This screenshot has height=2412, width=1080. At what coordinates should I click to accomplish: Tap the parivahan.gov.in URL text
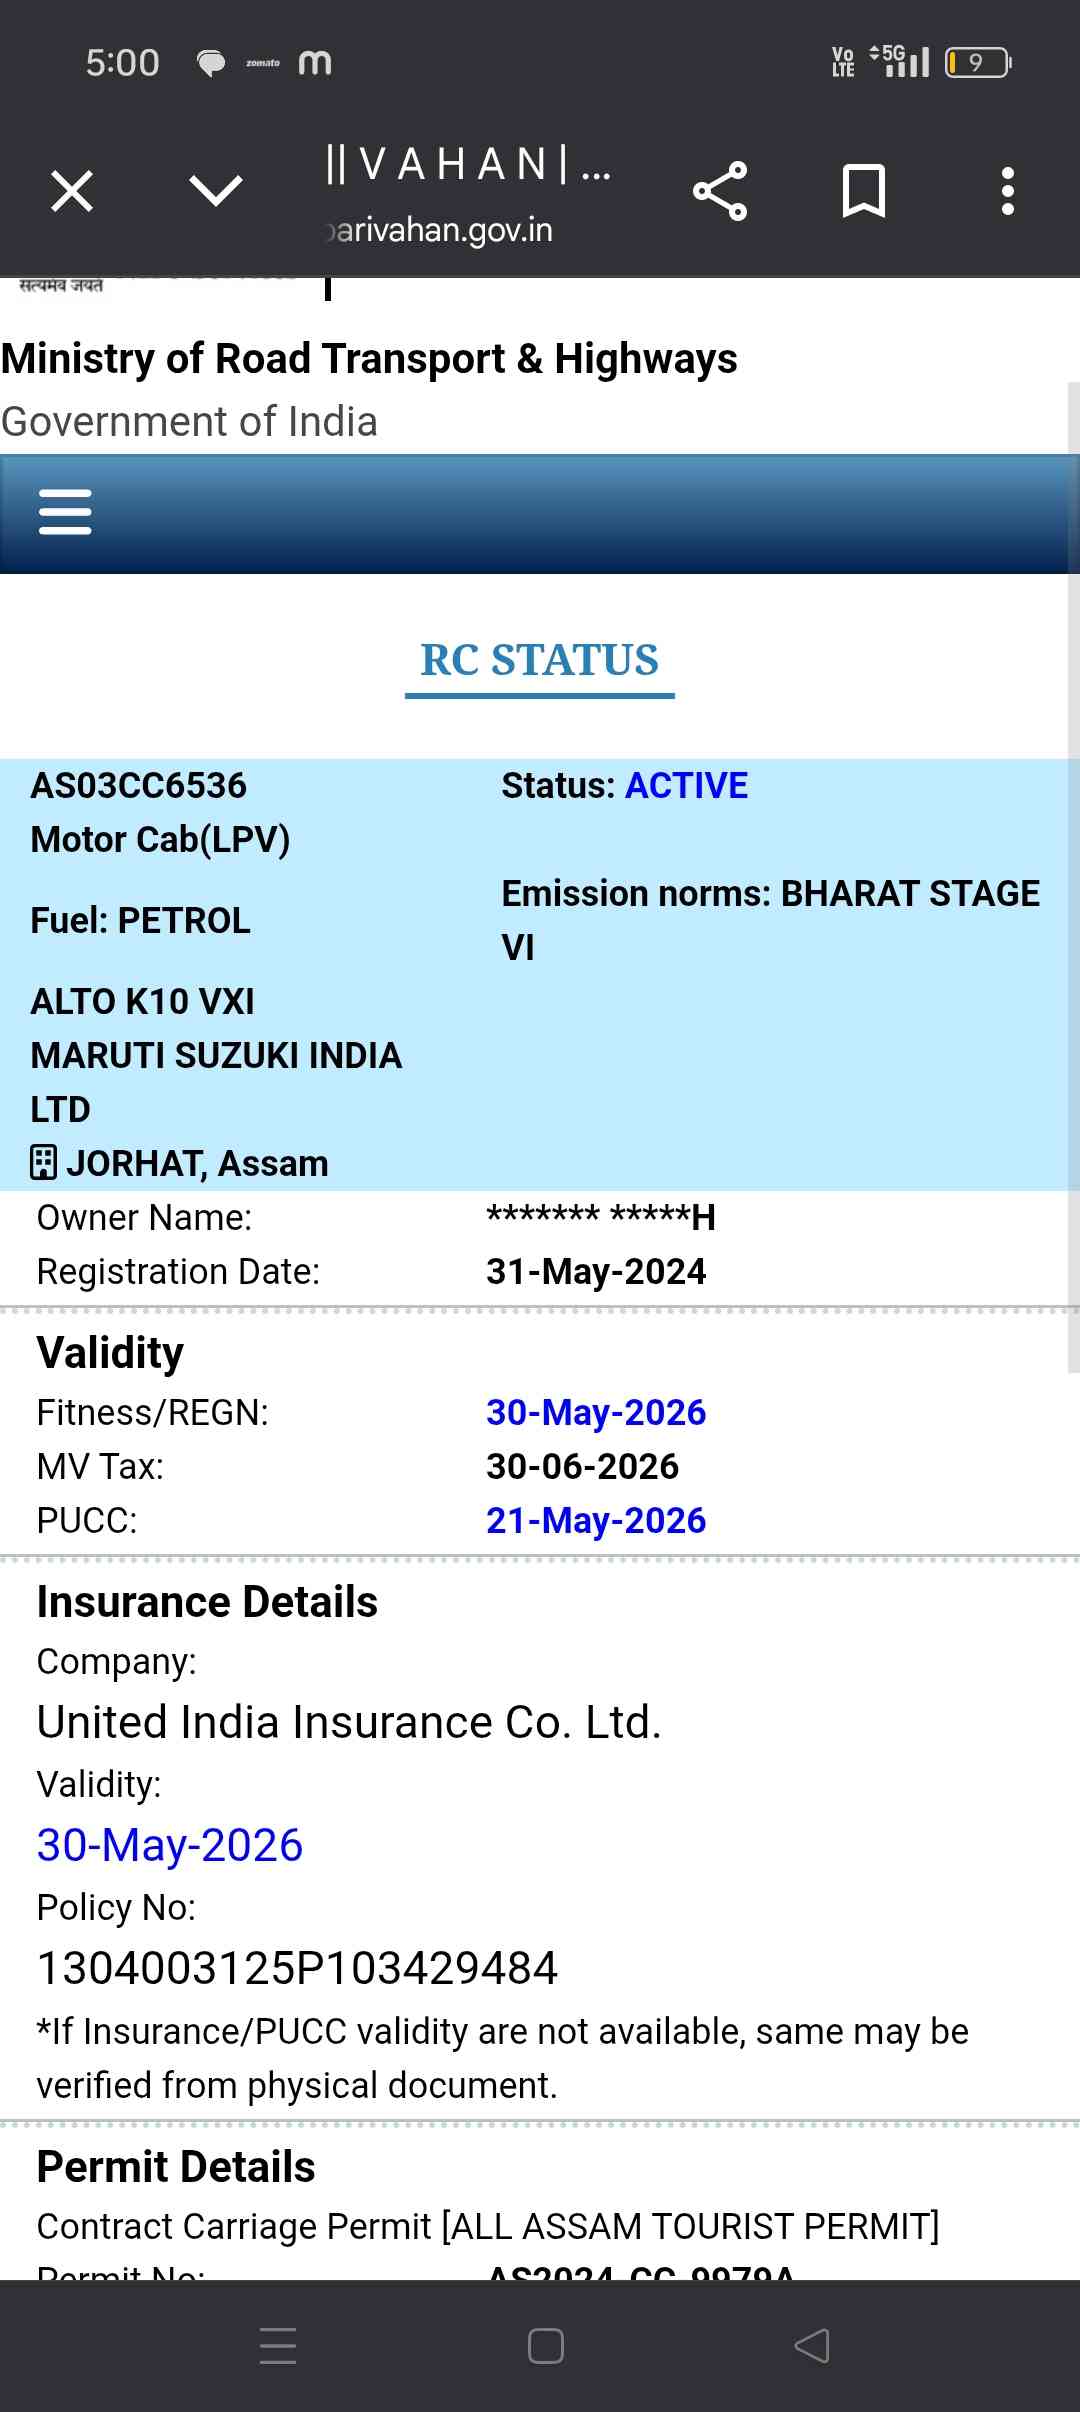click(442, 231)
